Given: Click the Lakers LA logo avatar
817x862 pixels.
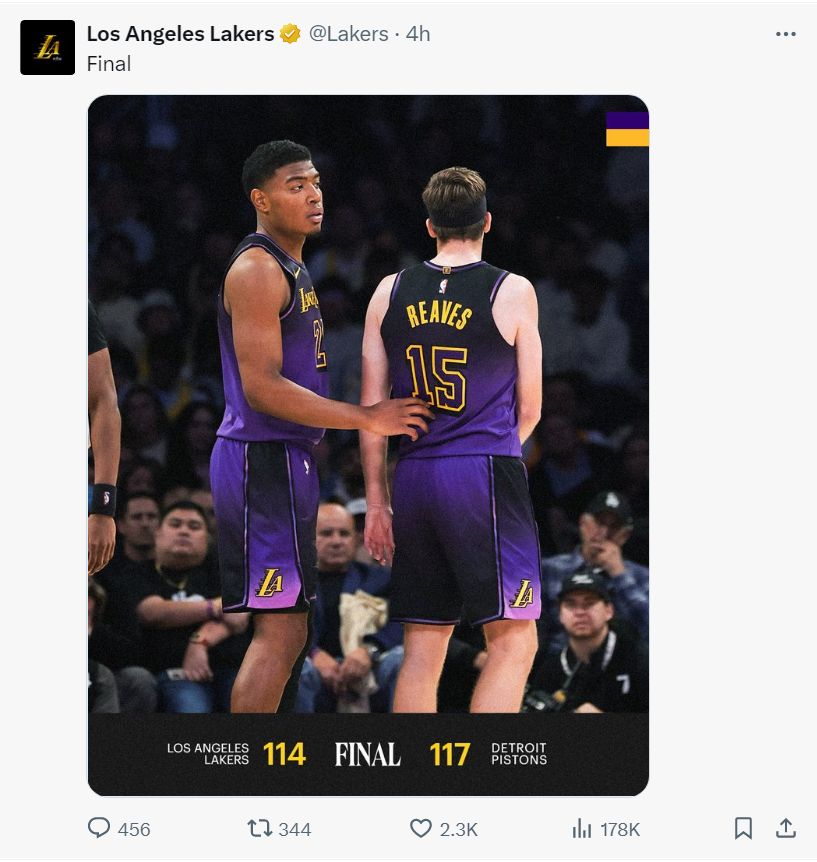Looking at the screenshot, I should (x=47, y=47).
